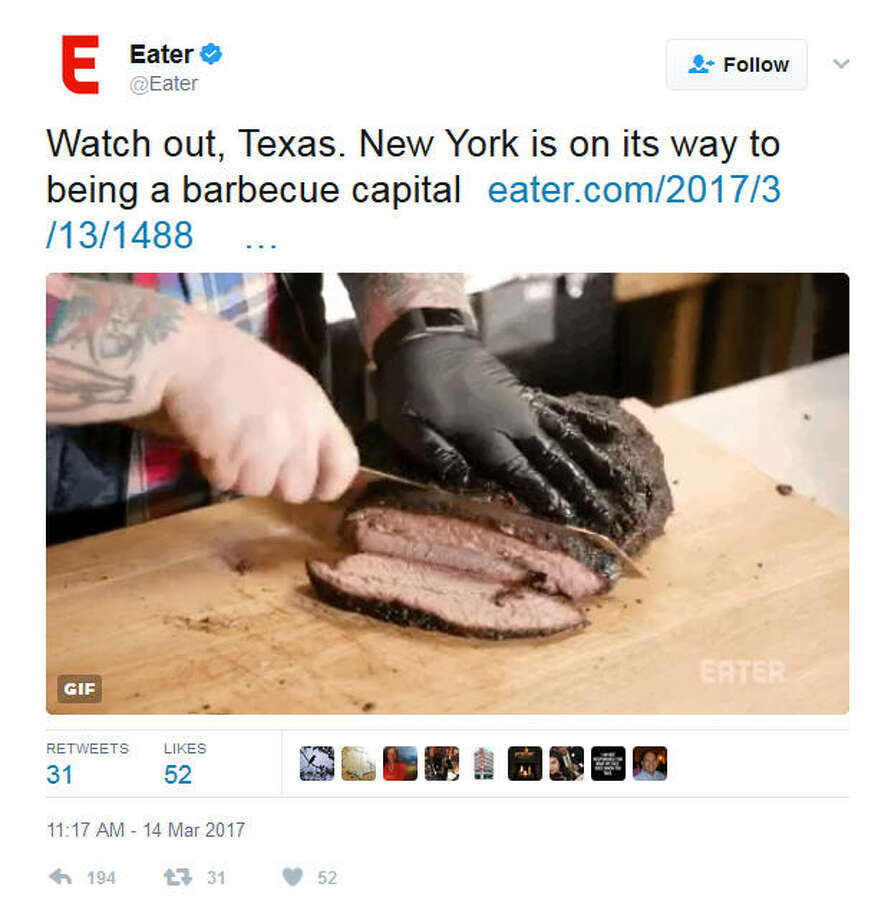Open the tweet options chevron dropdown
Screen dimensions: 891x920
[841, 63]
